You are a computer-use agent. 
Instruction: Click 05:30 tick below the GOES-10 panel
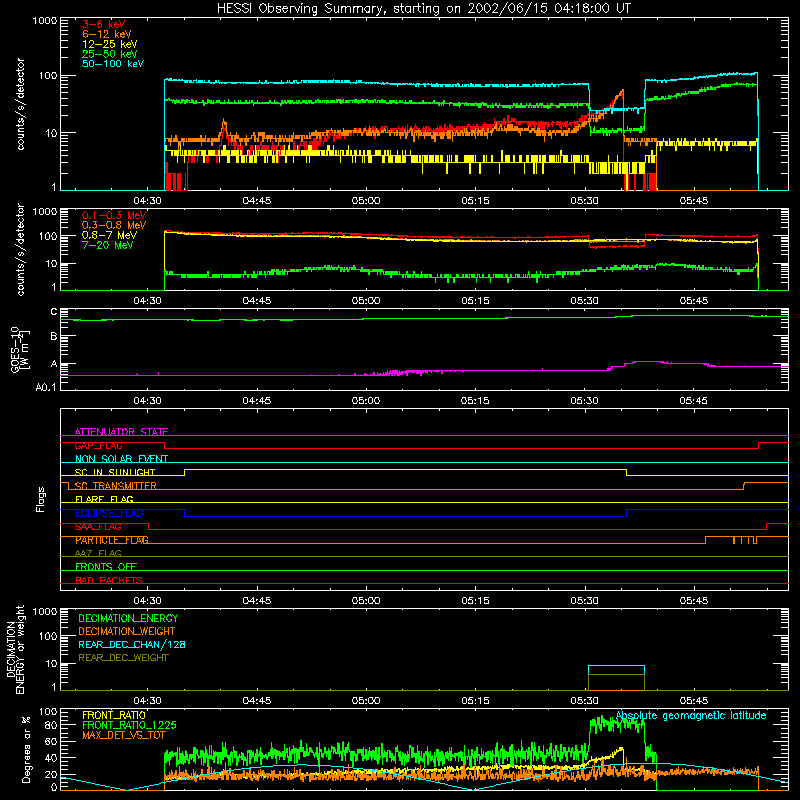click(584, 401)
